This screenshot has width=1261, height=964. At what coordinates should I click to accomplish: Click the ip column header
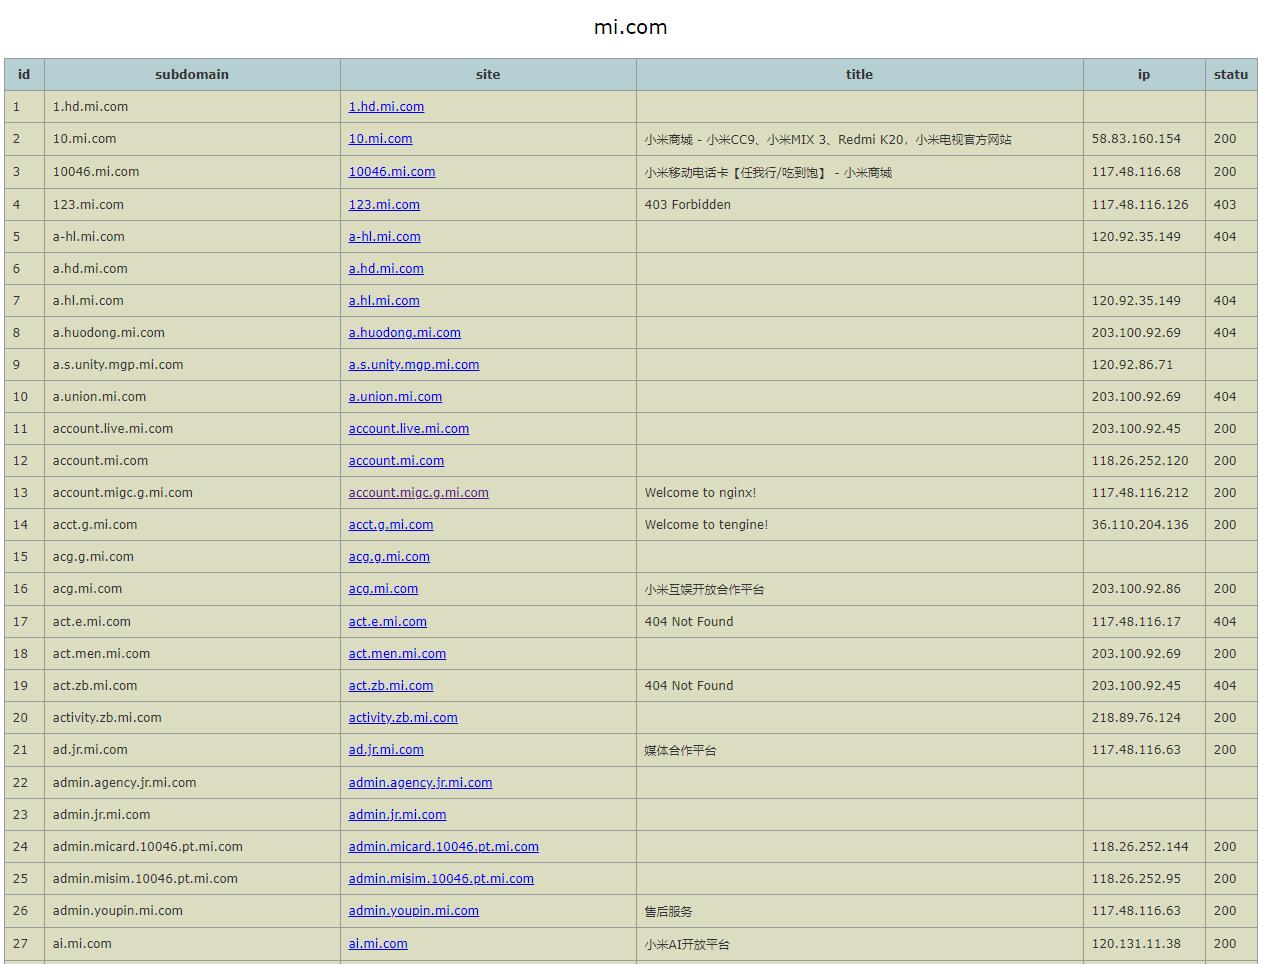pyautogui.click(x=1144, y=74)
